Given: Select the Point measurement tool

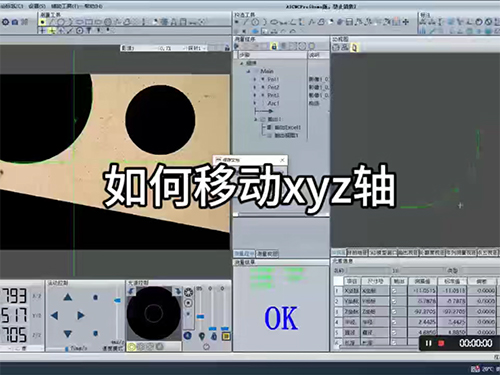Looking at the screenshot, I should pos(42,22).
